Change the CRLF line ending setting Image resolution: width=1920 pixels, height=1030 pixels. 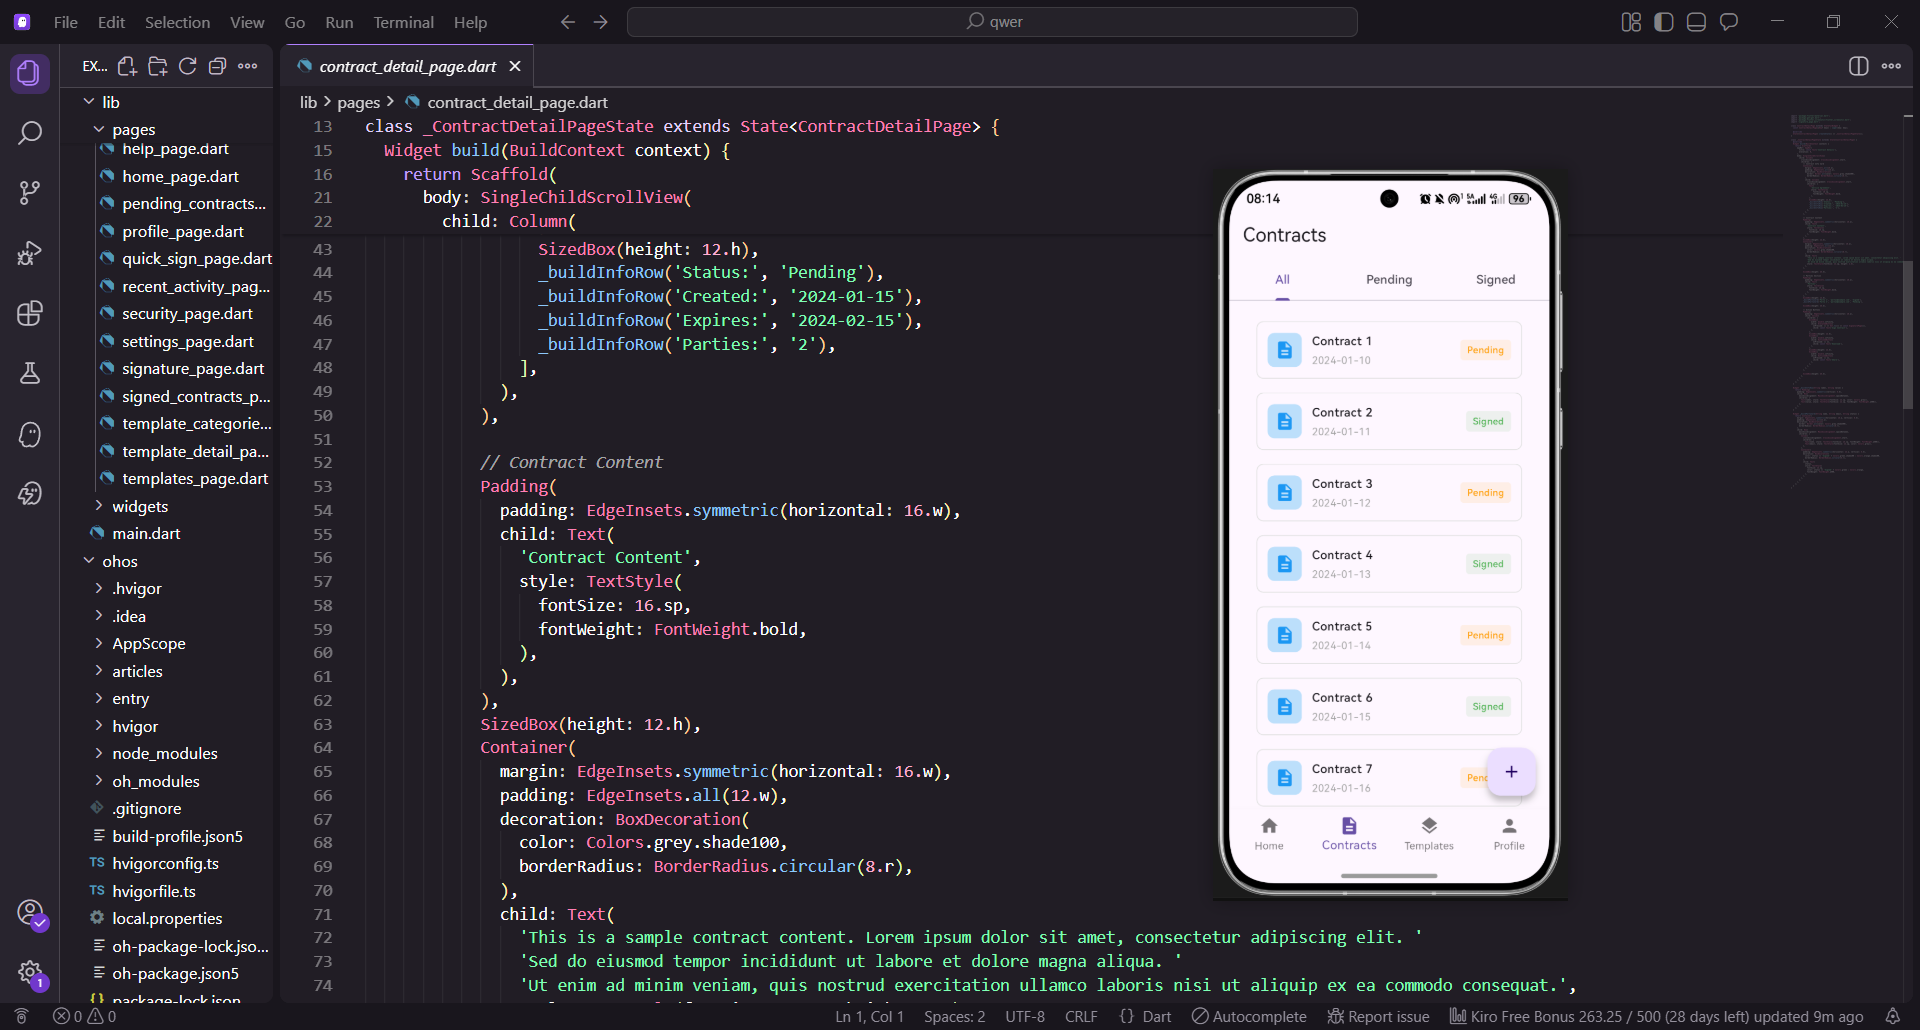(1081, 1016)
